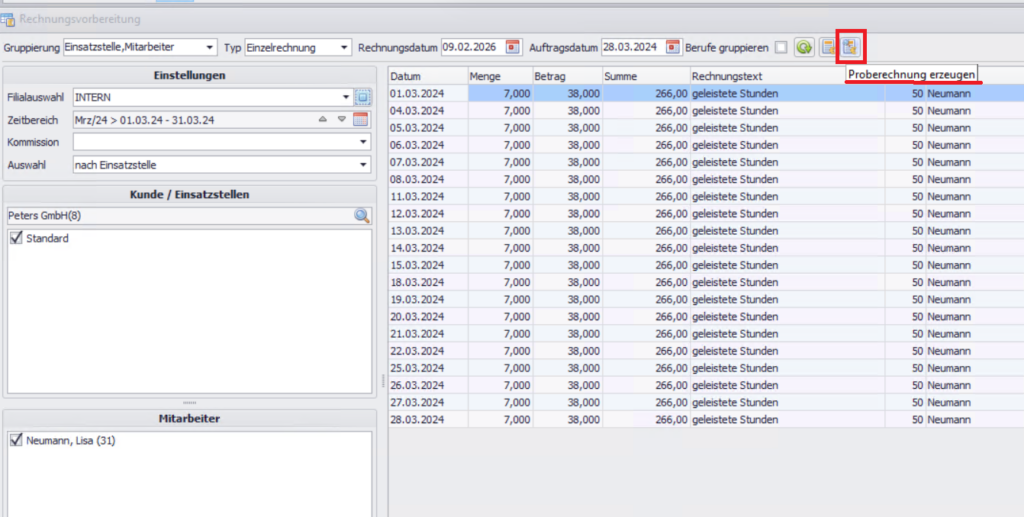Image resolution: width=1024 pixels, height=517 pixels.
Task: Click the Rechnungstext column header
Action: click(x=786, y=76)
